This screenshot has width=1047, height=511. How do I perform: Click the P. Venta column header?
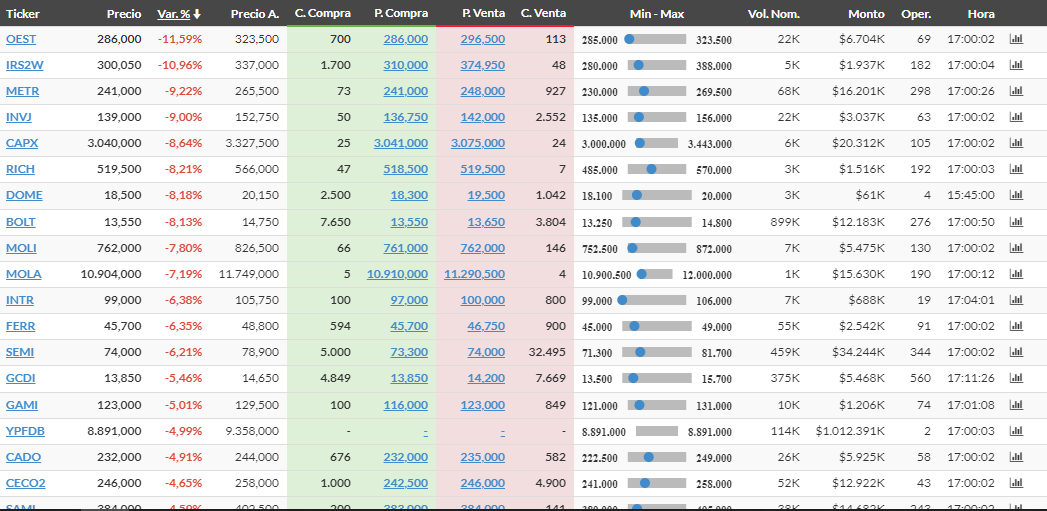483,14
